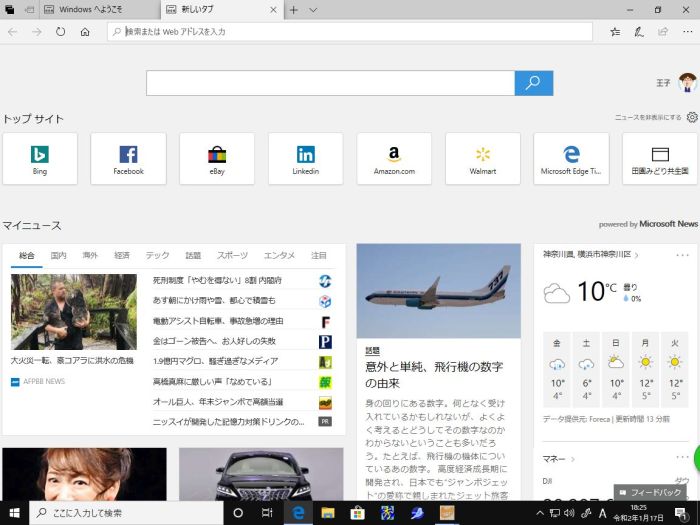Click the add notes pen icon

(639, 32)
